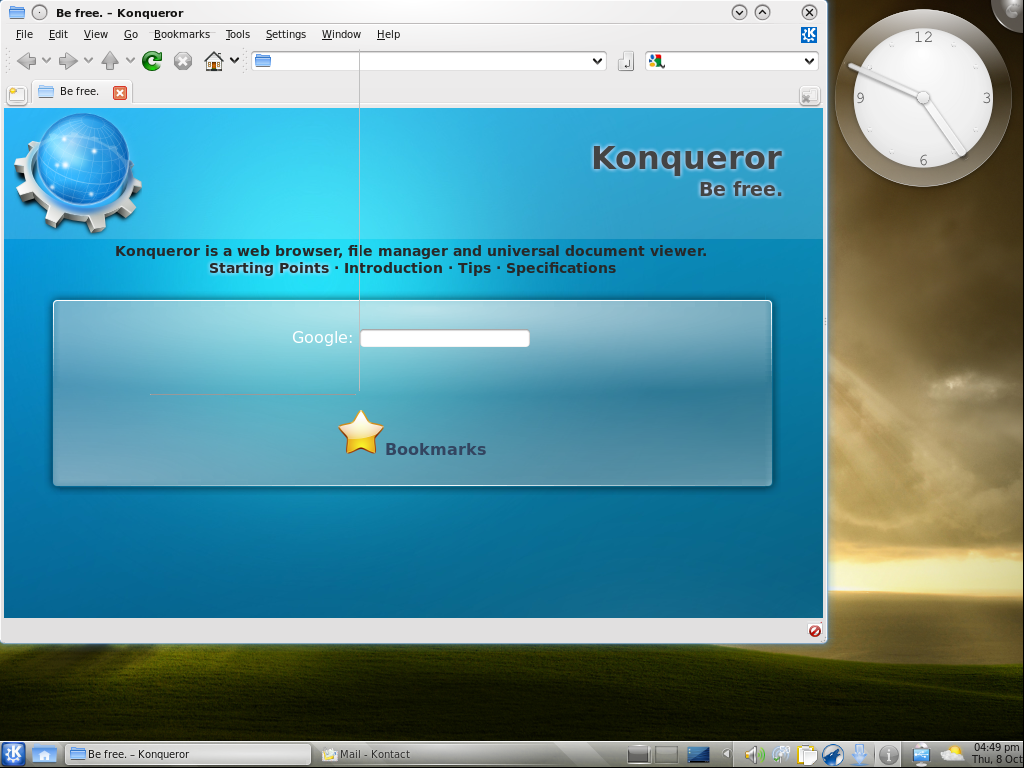Click the Konqueror globe gear logo
Viewport: 1024px width, 768px height.
pyautogui.click(x=78, y=170)
